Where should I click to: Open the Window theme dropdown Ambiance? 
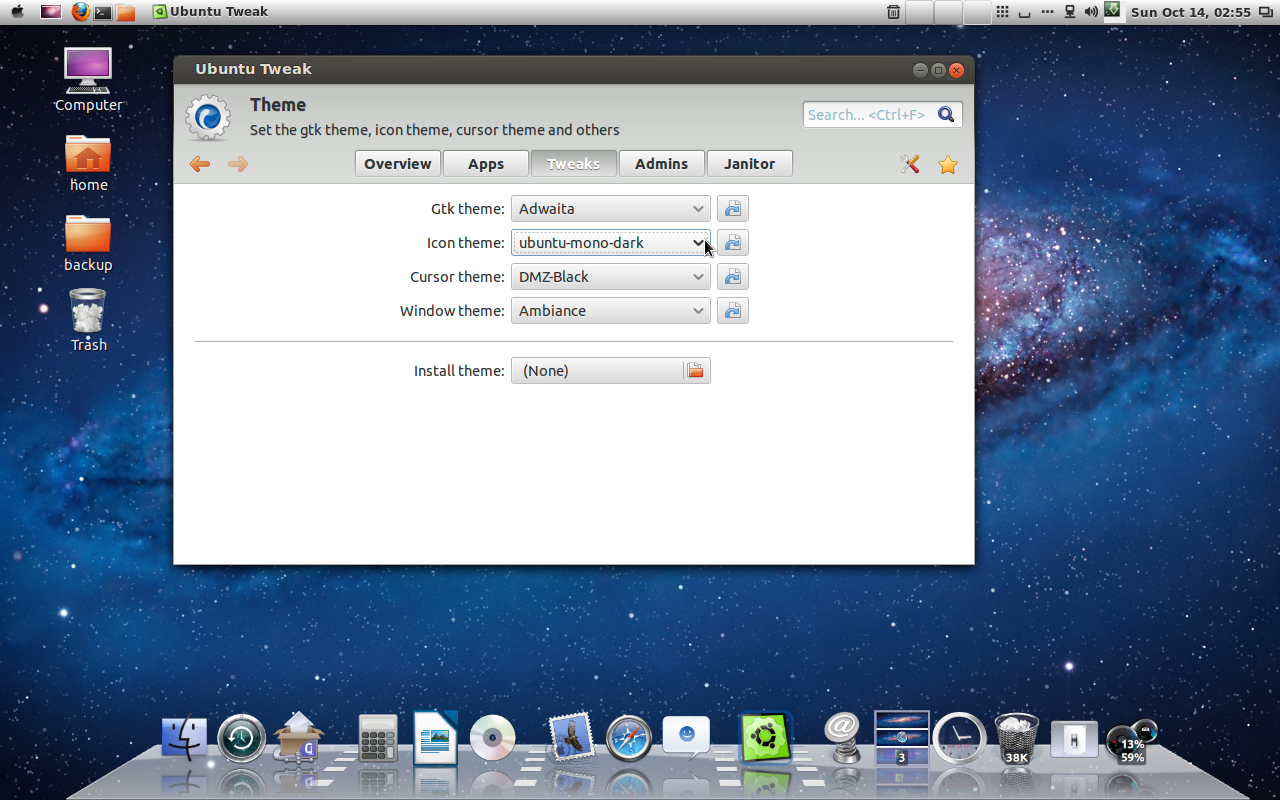(x=611, y=311)
